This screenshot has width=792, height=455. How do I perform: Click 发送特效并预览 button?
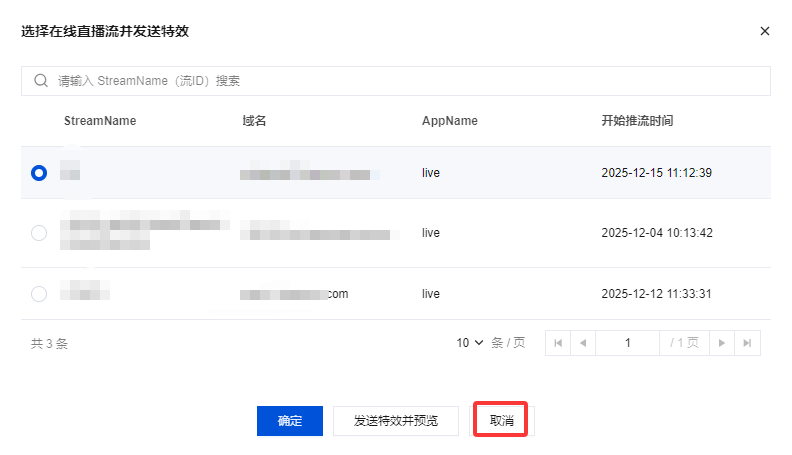(x=397, y=421)
